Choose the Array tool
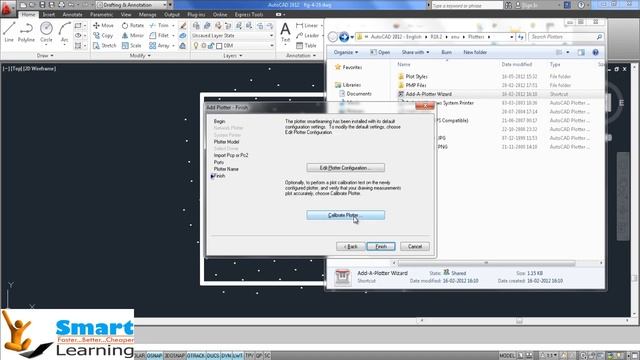640x360 pixels. [159, 46]
